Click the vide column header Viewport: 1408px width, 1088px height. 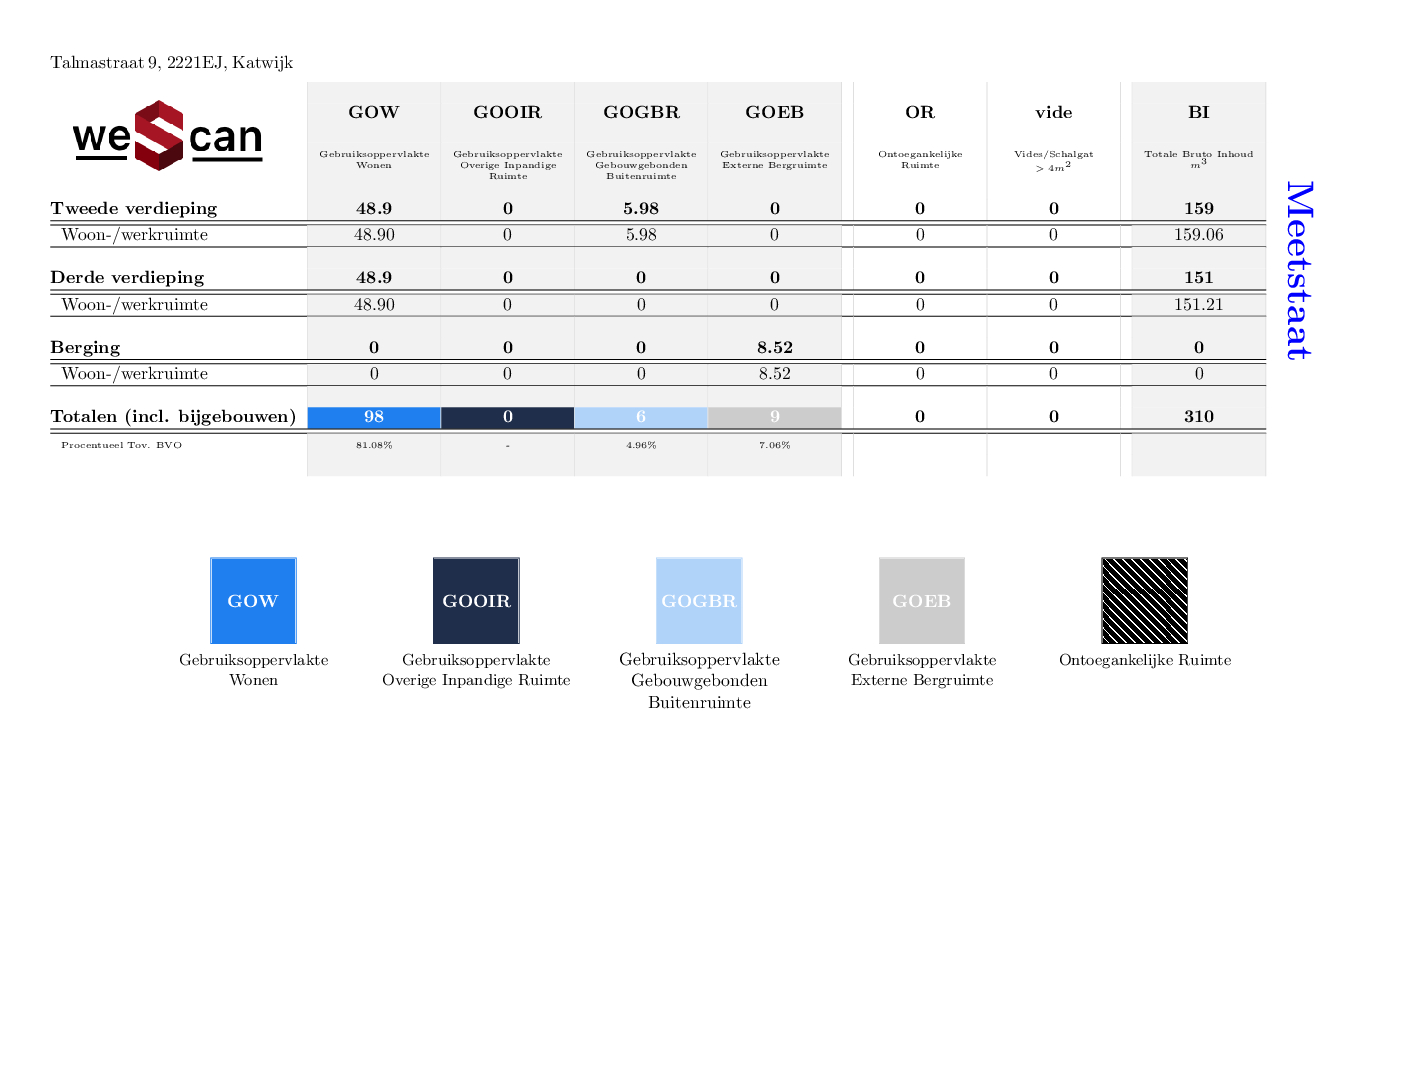(x=1053, y=112)
